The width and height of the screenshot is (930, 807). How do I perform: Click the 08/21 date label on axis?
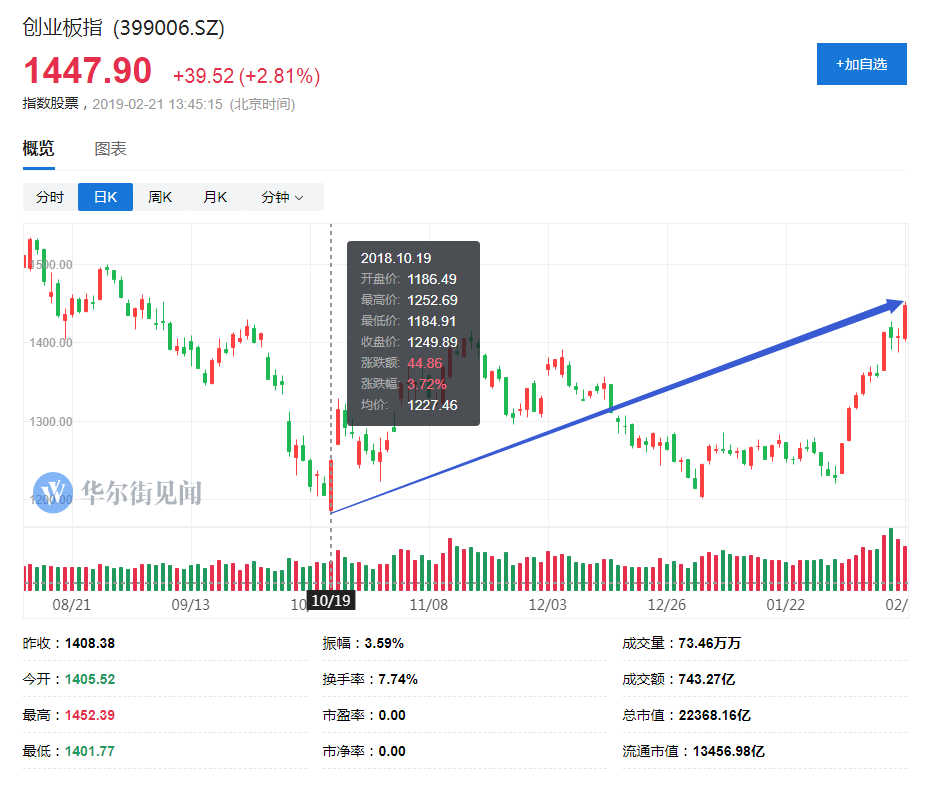[72, 605]
